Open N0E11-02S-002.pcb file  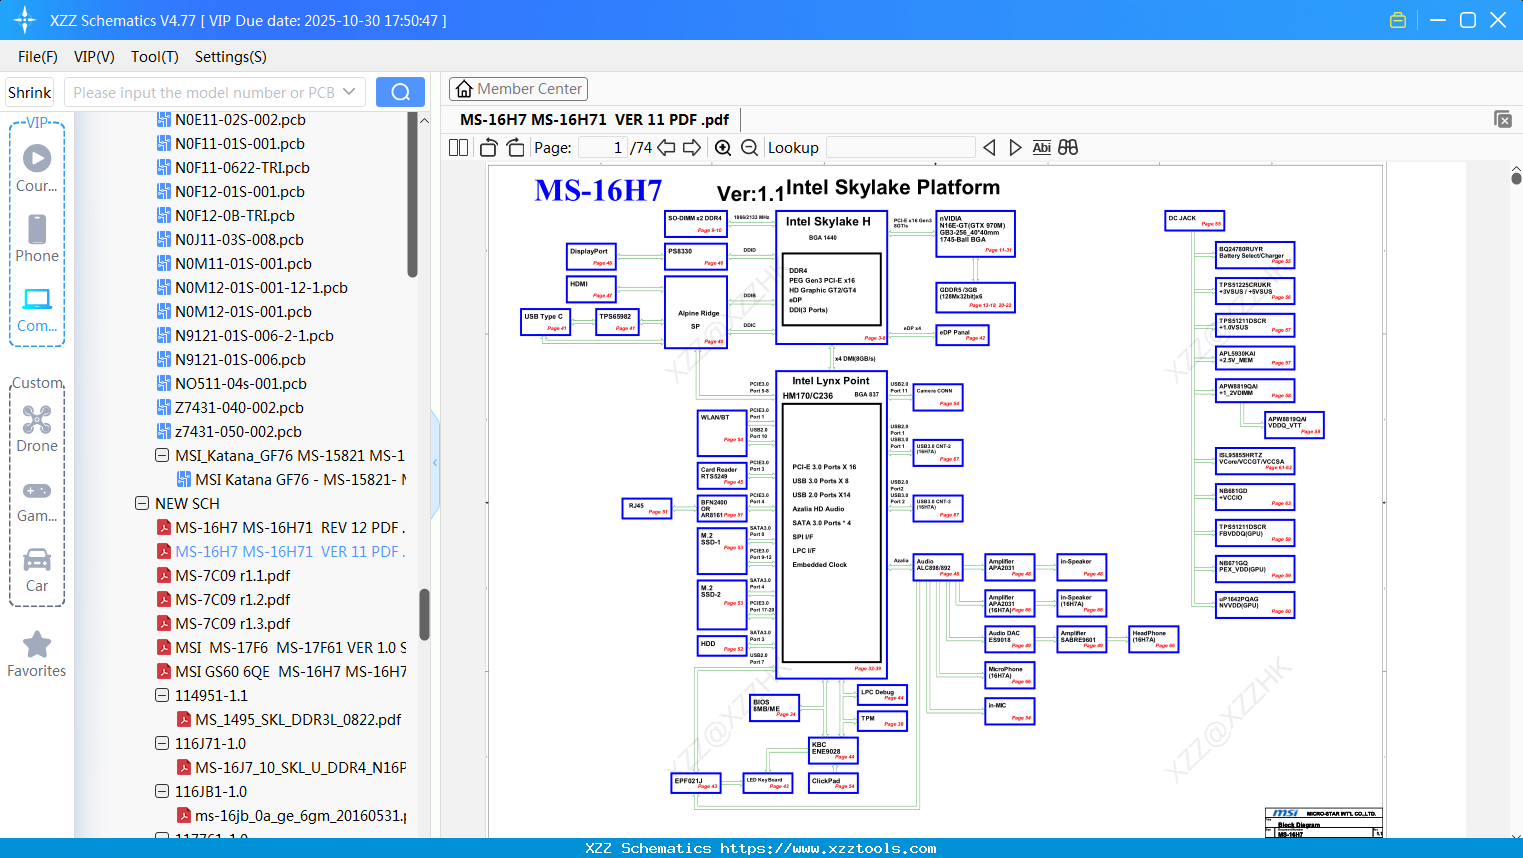[240, 120]
